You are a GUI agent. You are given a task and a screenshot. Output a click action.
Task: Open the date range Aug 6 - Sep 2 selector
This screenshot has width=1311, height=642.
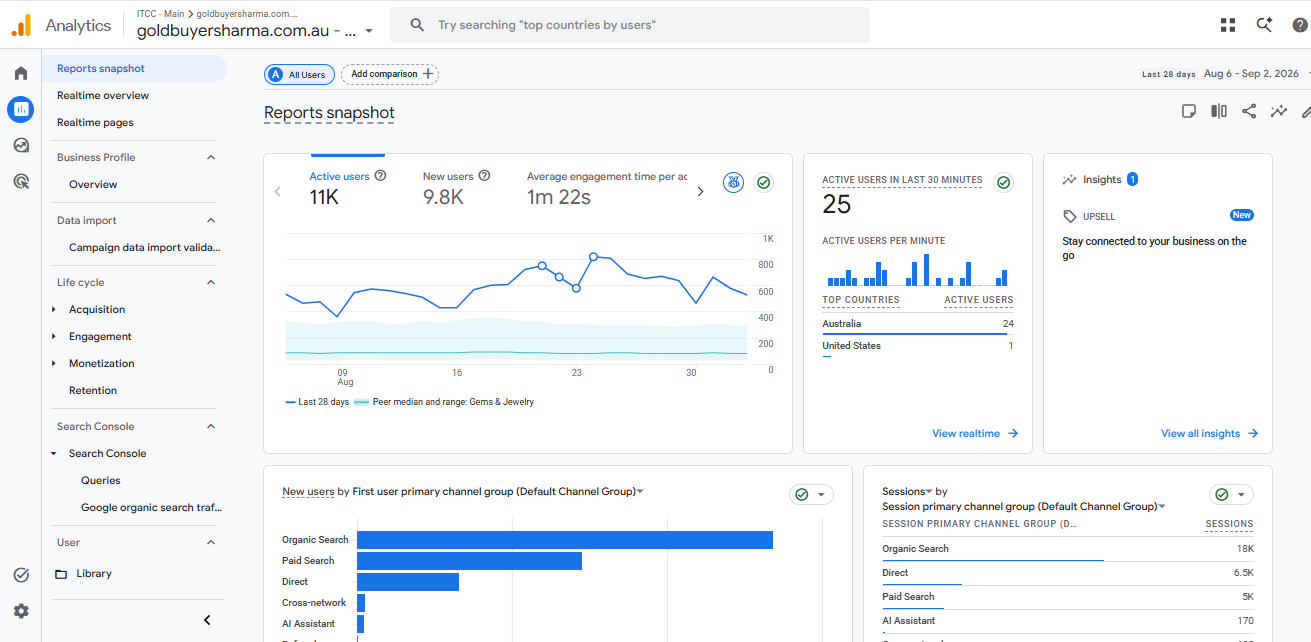tap(1251, 74)
